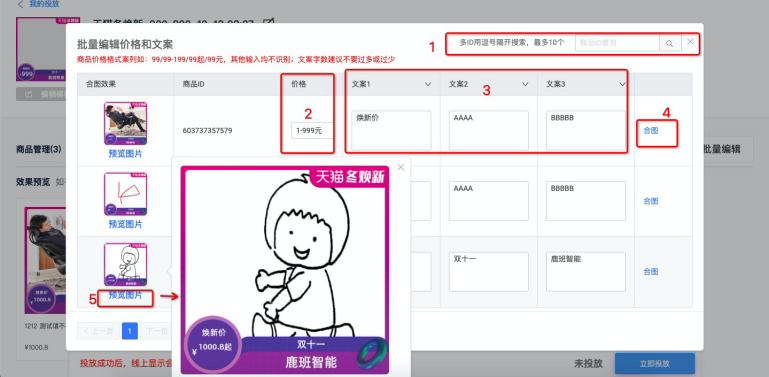
Task: Click the 价格 column header
Action: tap(299, 84)
